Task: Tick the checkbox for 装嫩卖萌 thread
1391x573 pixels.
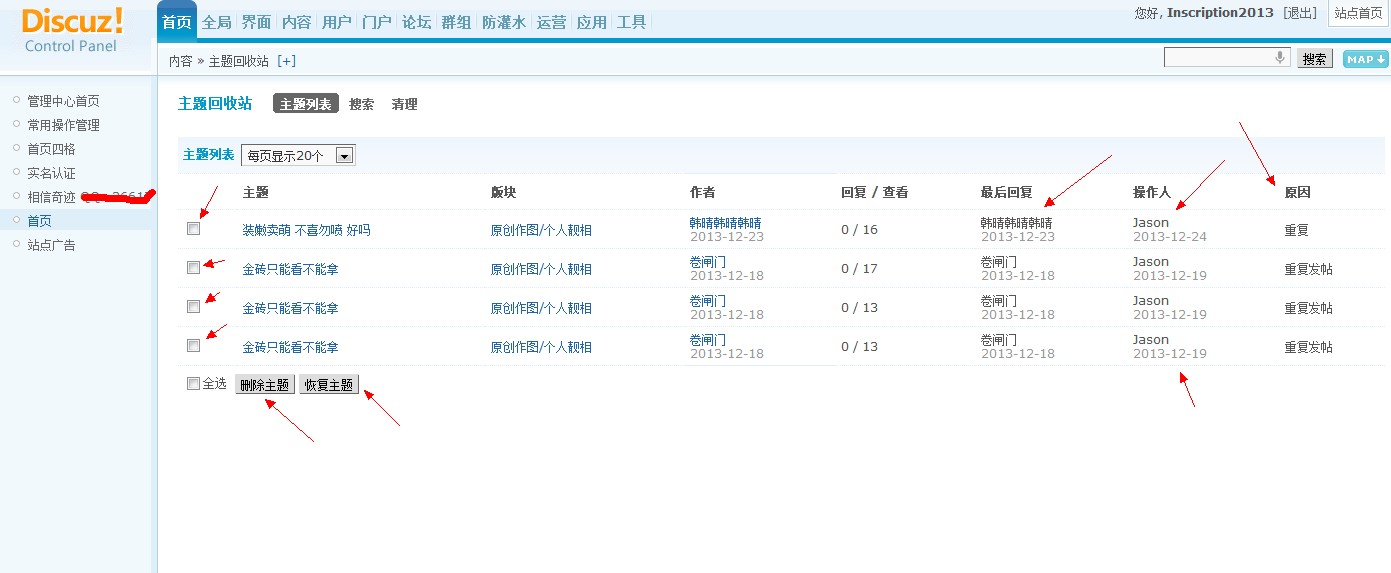Action: (x=194, y=229)
